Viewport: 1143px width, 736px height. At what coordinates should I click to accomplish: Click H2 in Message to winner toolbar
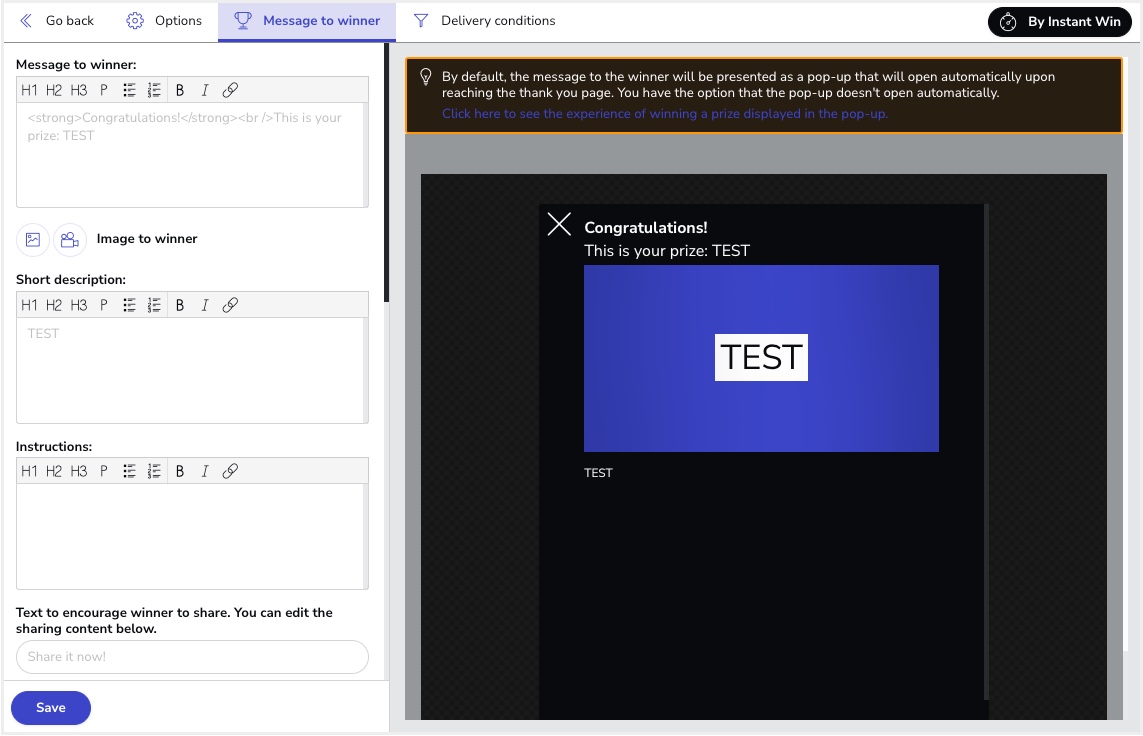pos(54,90)
